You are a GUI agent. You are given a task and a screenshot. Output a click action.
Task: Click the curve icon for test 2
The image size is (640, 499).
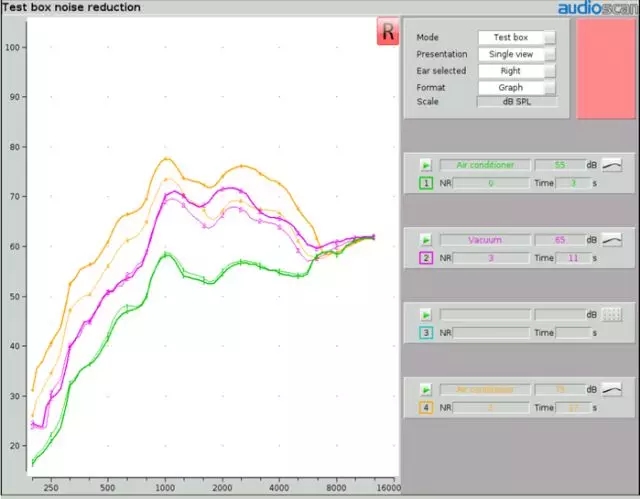(x=612, y=240)
